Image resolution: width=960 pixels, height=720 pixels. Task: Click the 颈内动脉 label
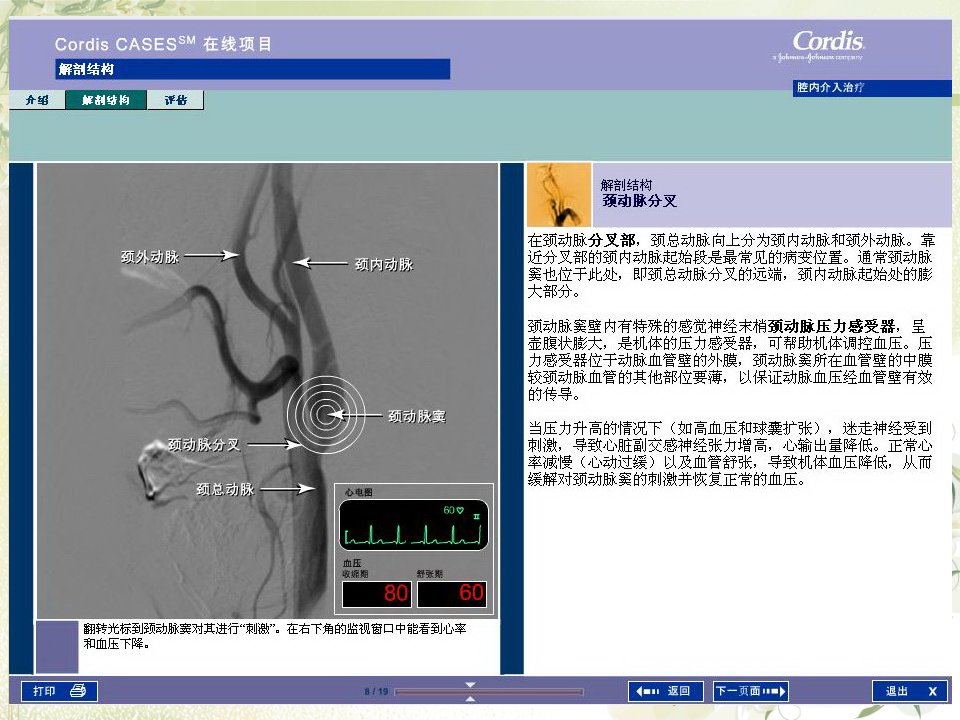(x=384, y=264)
